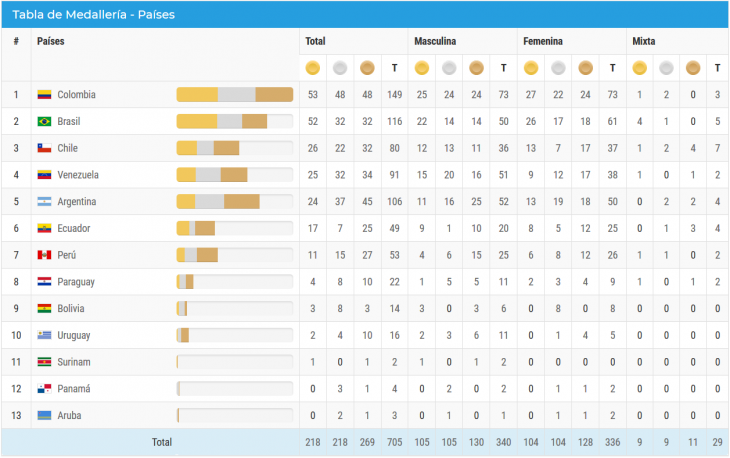
Task: Click the Total row label at bottom
Action: click(161, 442)
